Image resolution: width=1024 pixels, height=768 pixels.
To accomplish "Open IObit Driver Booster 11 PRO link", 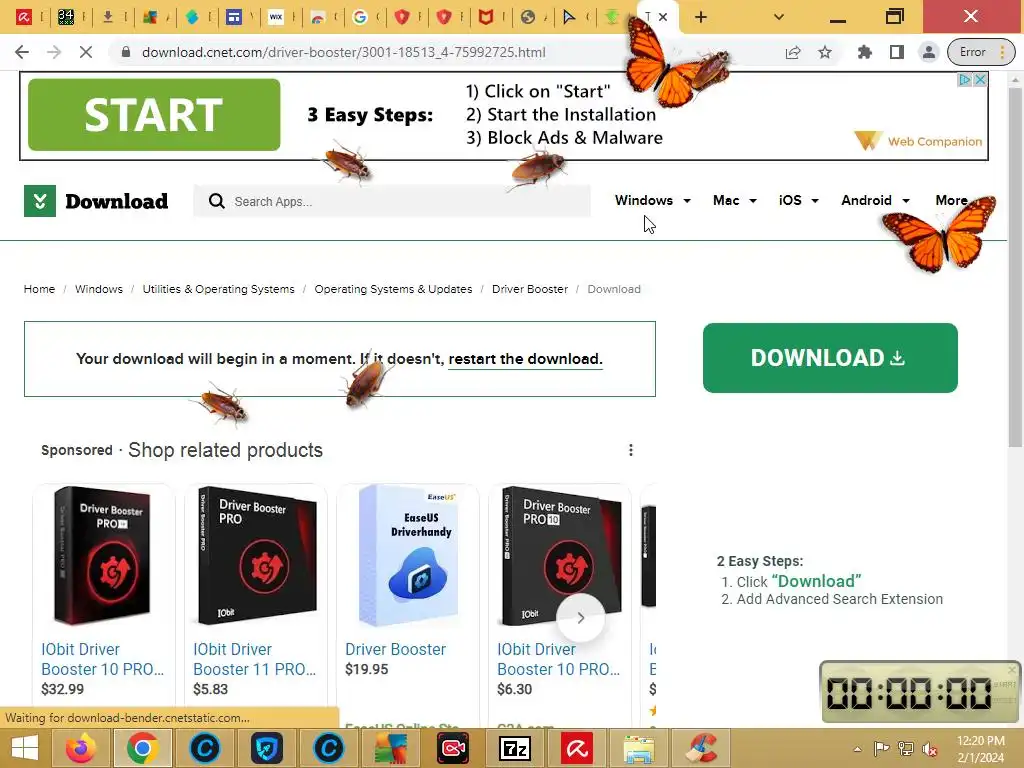I will click(255, 659).
